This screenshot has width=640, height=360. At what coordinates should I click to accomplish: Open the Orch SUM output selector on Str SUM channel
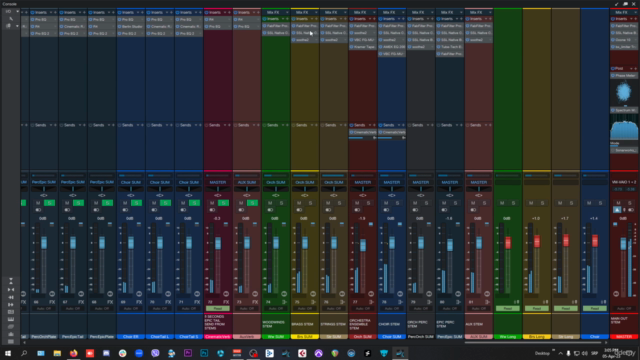click(333, 182)
